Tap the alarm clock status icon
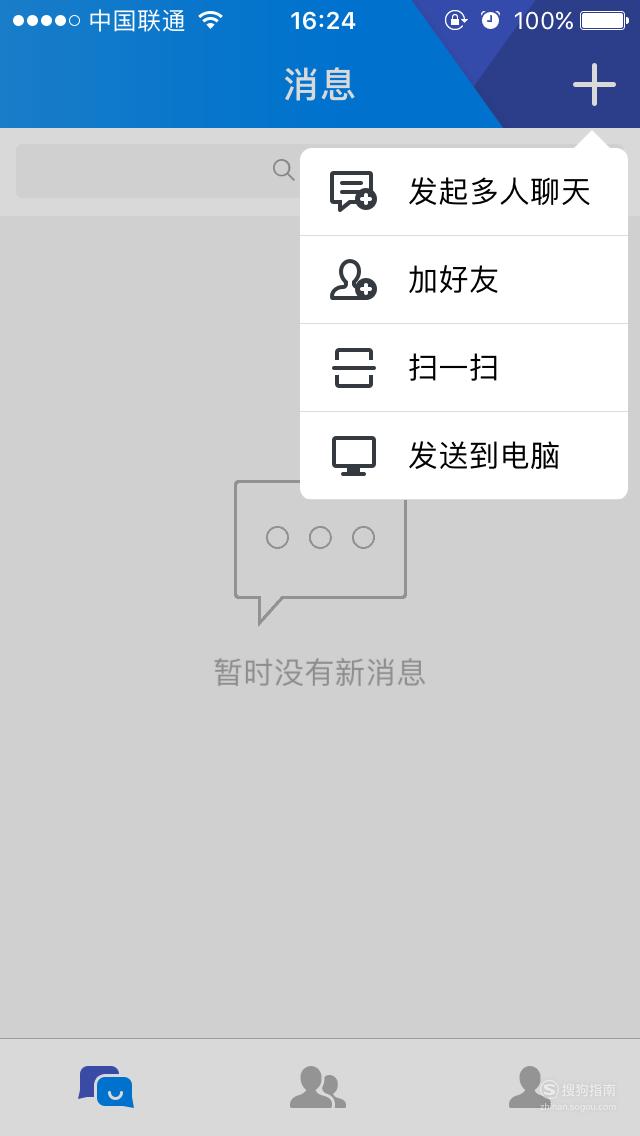The width and height of the screenshot is (640, 1136). 491,20
